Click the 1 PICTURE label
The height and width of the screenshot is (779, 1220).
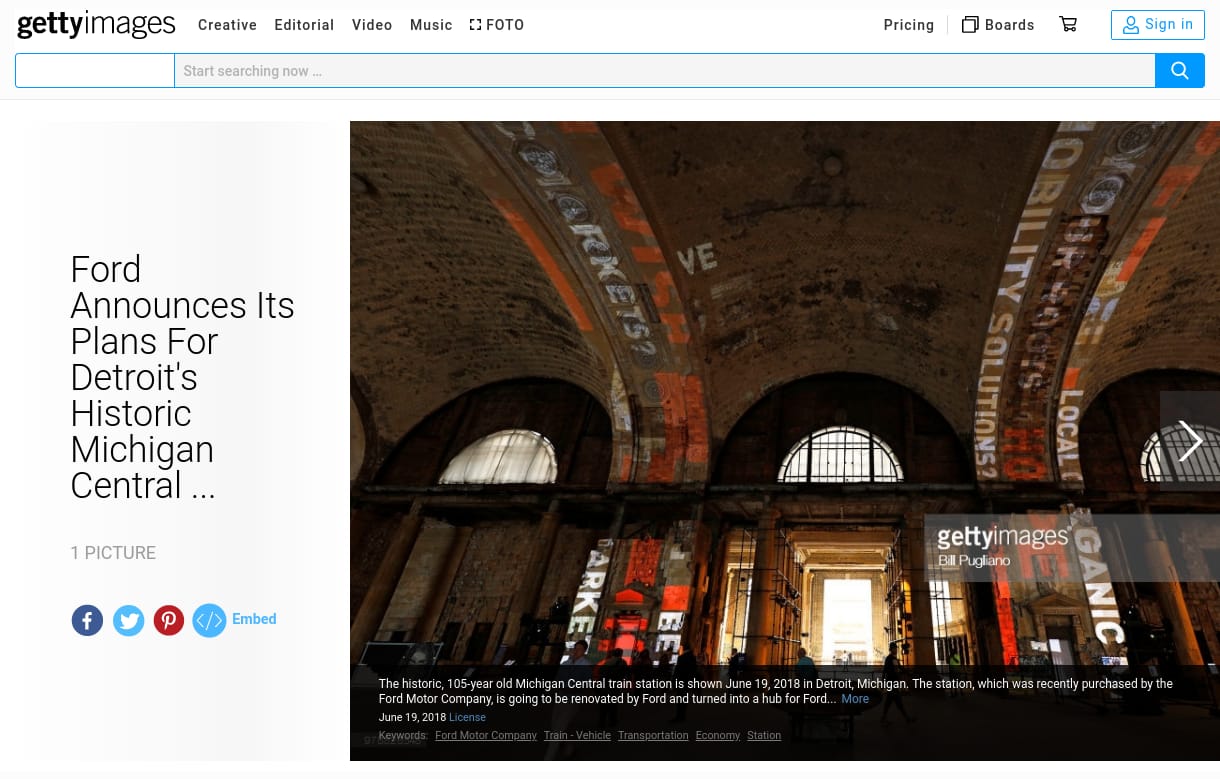113,553
